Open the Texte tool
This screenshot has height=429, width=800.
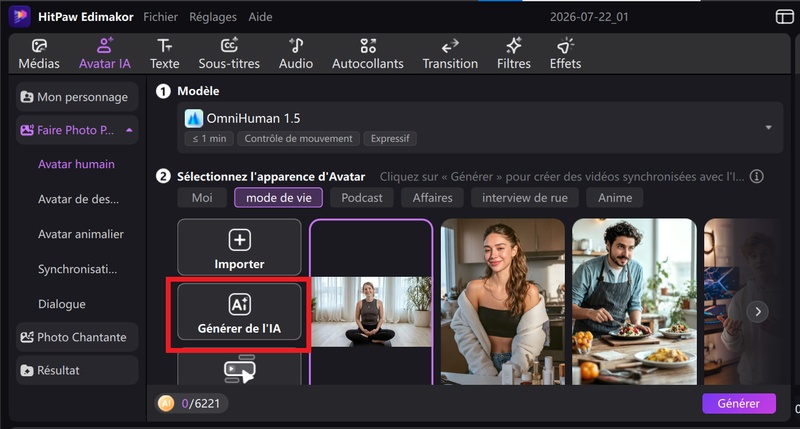click(164, 54)
